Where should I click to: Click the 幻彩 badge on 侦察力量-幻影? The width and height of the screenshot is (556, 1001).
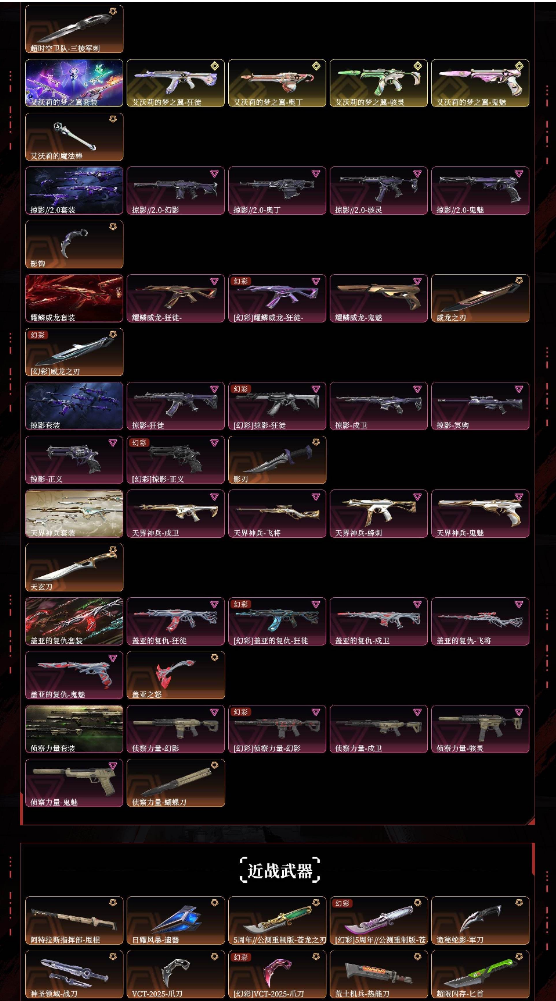(x=241, y=712)
